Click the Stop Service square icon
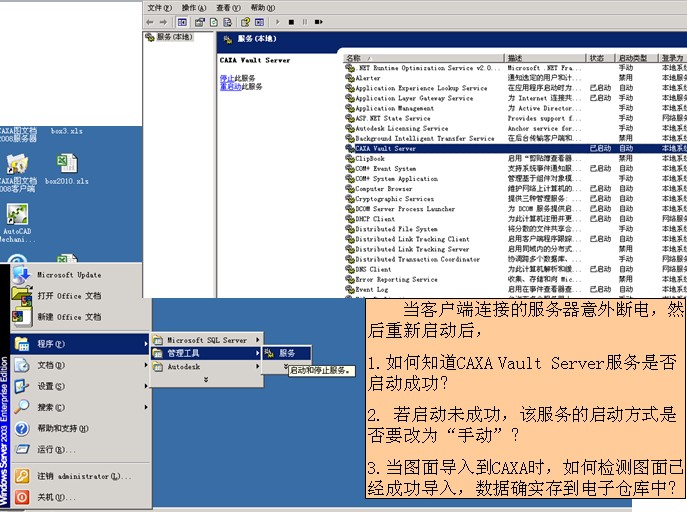The height and width of the screenshot is (512, 687). [291, 22]
